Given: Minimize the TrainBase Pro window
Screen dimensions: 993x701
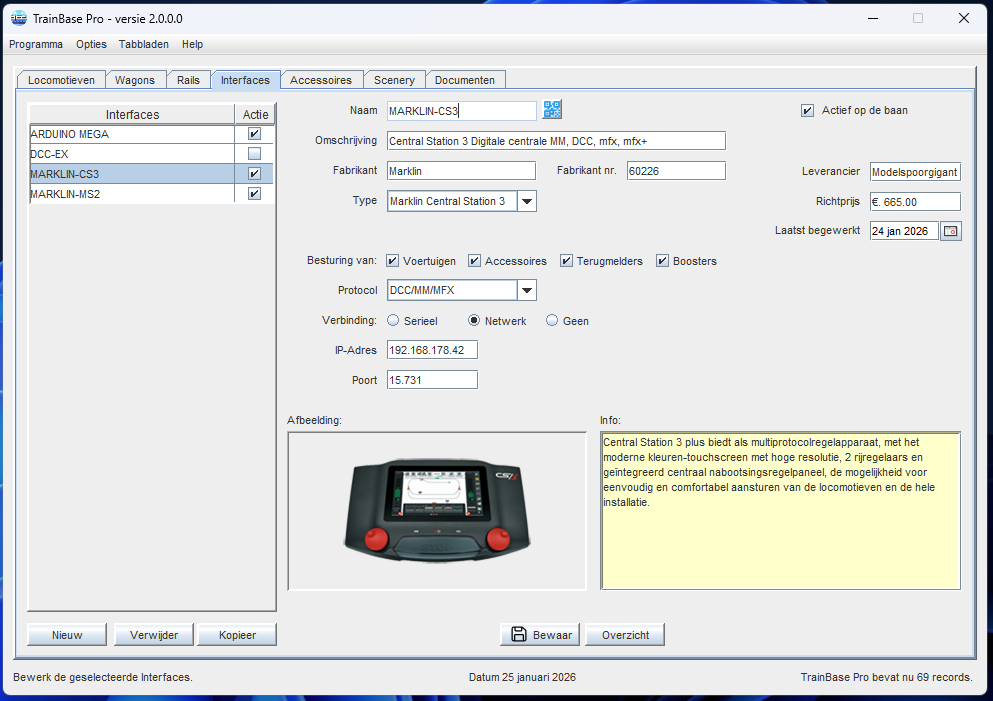Looking at the screenshot, I should pos(872,18).
